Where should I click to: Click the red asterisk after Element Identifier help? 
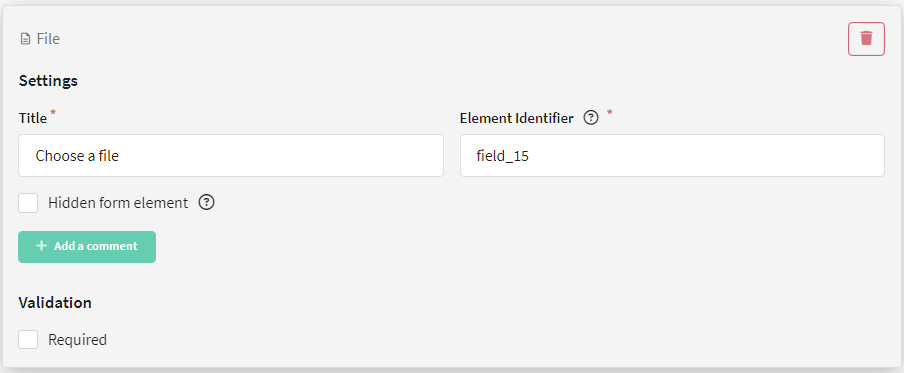[609, 112]
